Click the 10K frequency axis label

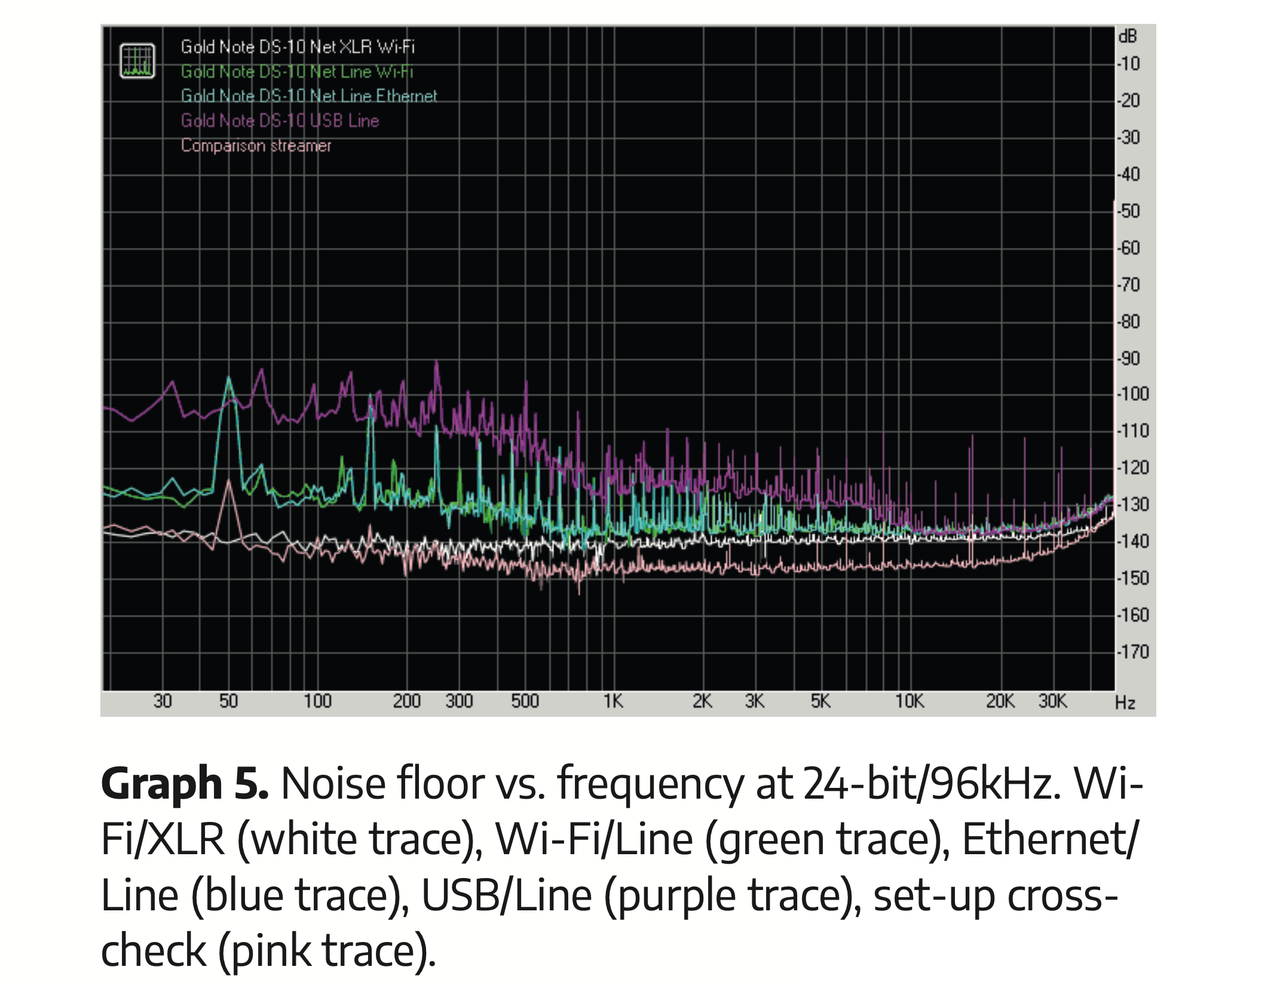[x=909, y=701]
